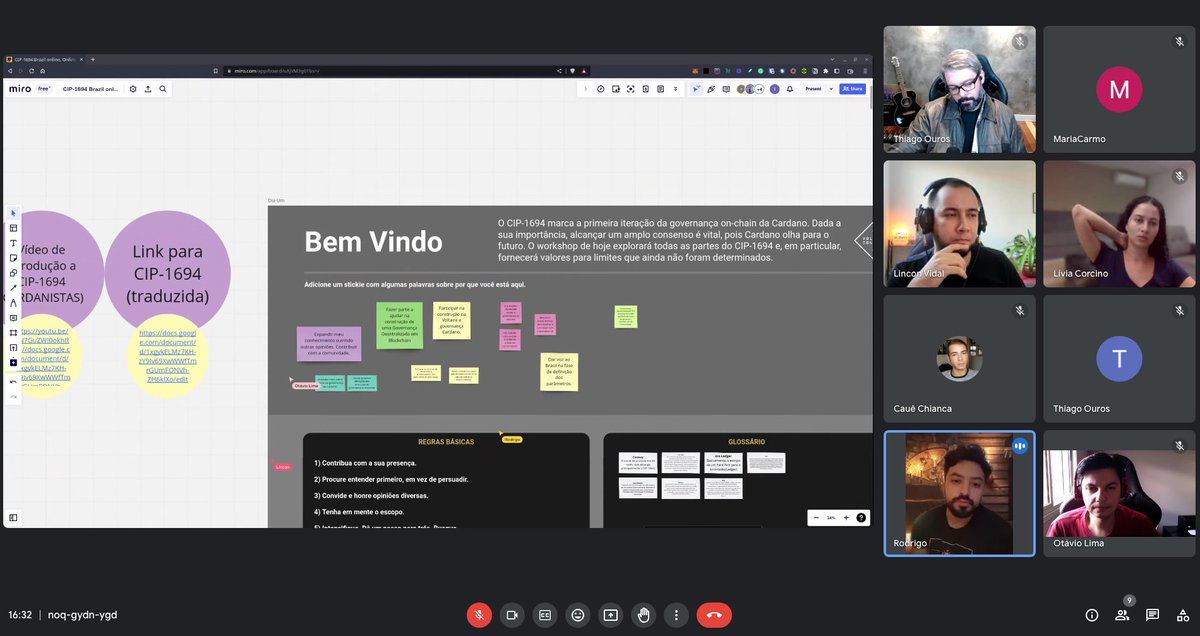1200x636 pixels.
Task: Open a new browser tab
Action: coord(93,59)
